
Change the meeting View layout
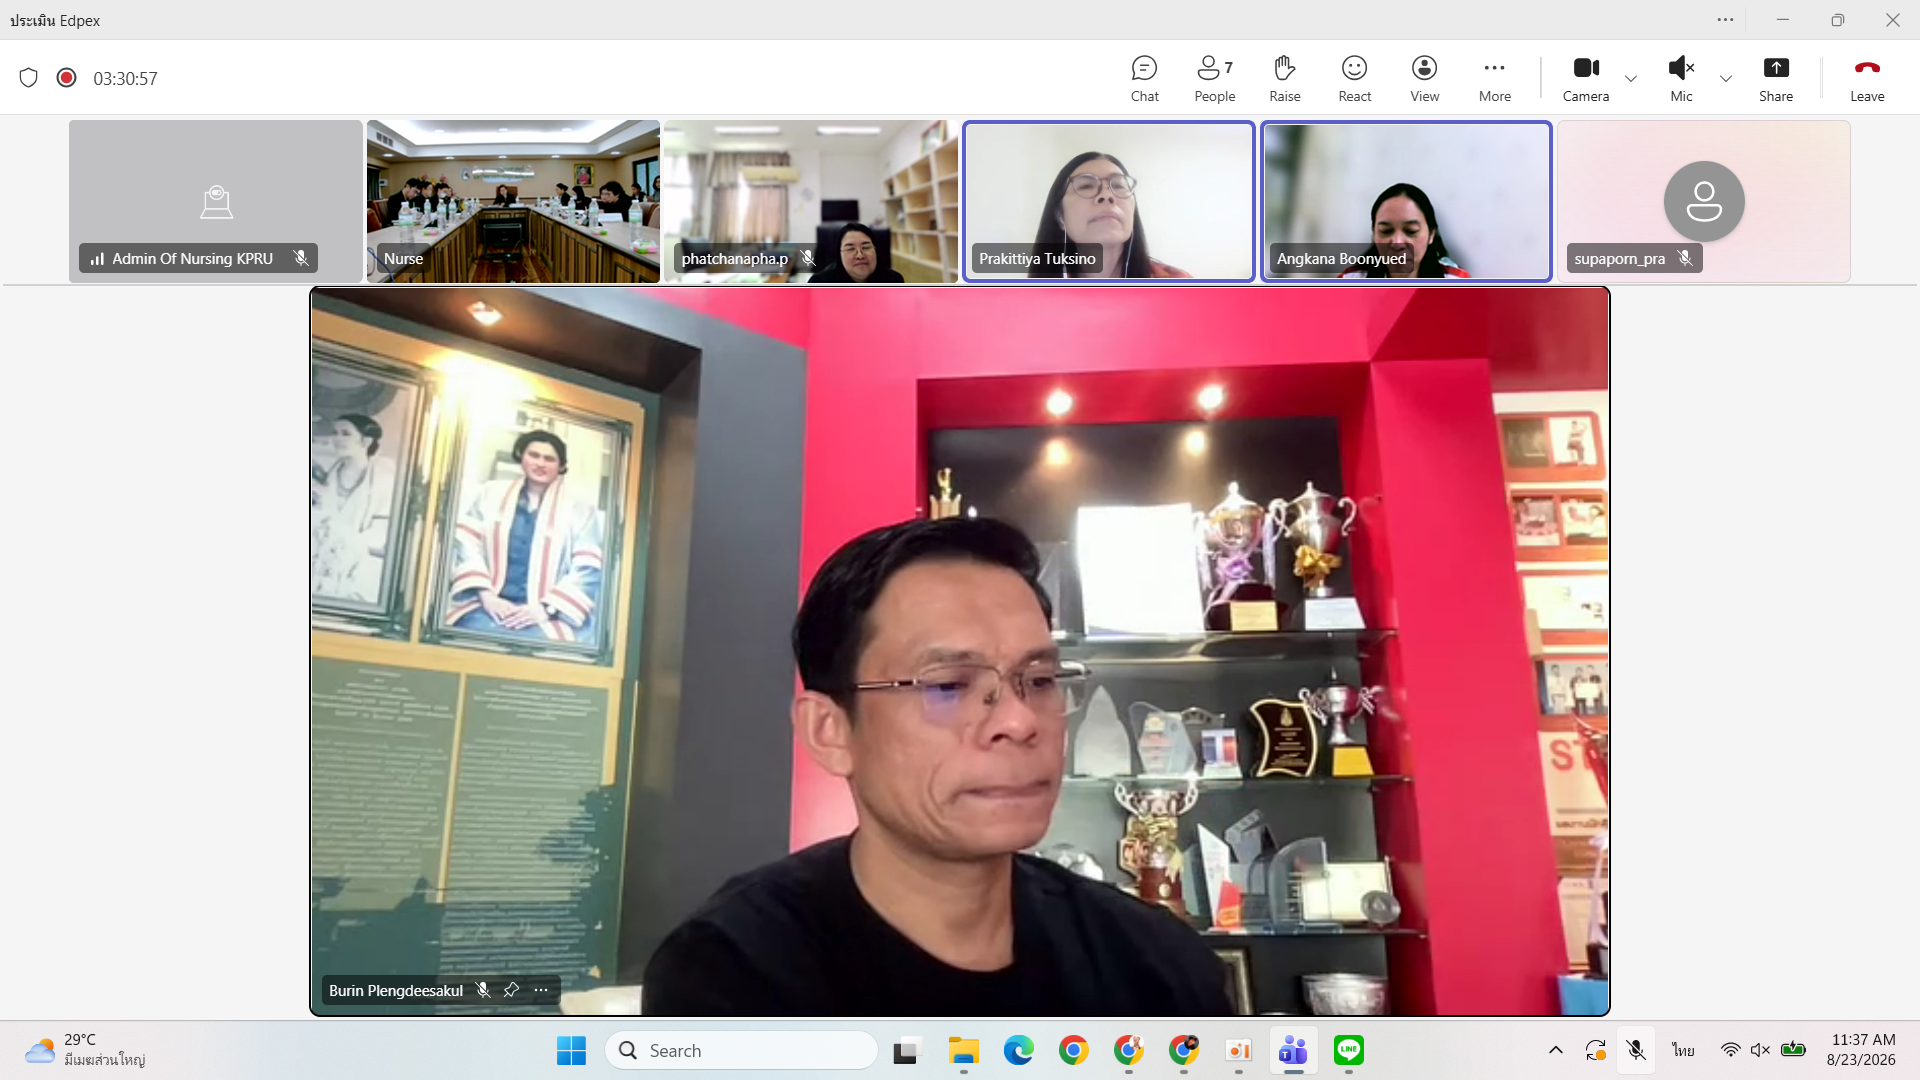click(1424, 79)
